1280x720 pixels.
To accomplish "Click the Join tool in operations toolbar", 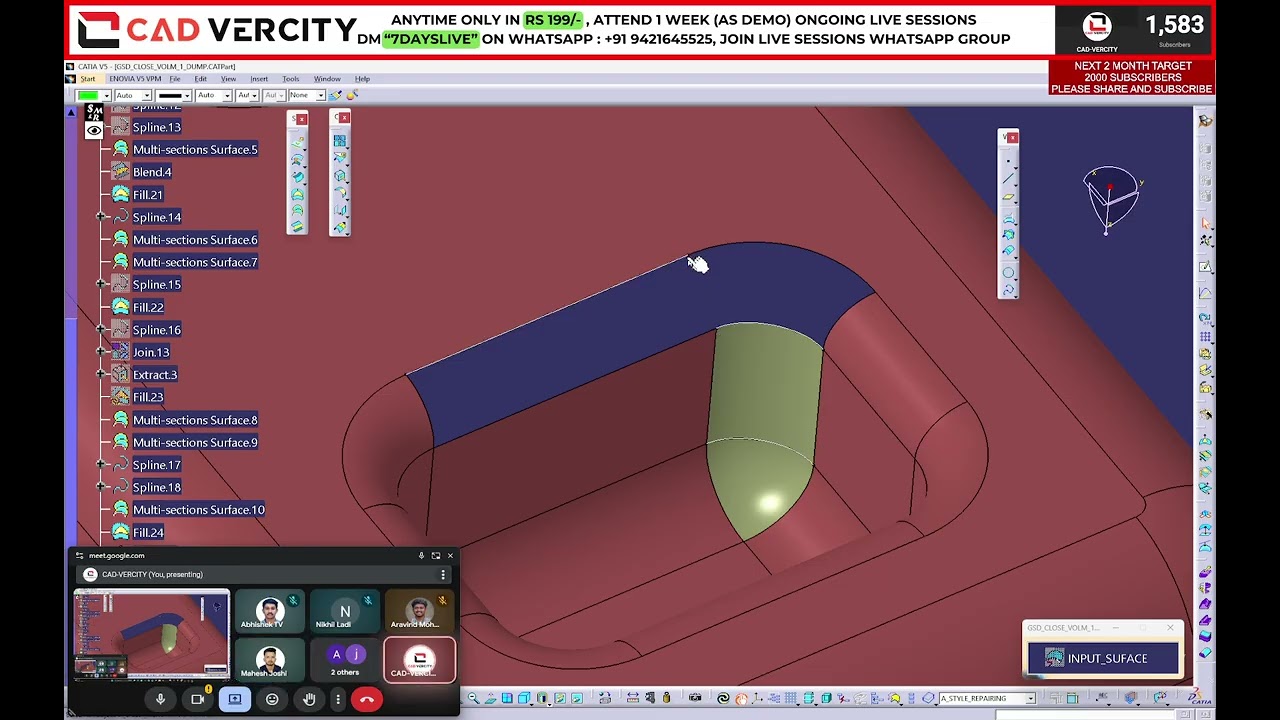I will [x=340, y=141].
